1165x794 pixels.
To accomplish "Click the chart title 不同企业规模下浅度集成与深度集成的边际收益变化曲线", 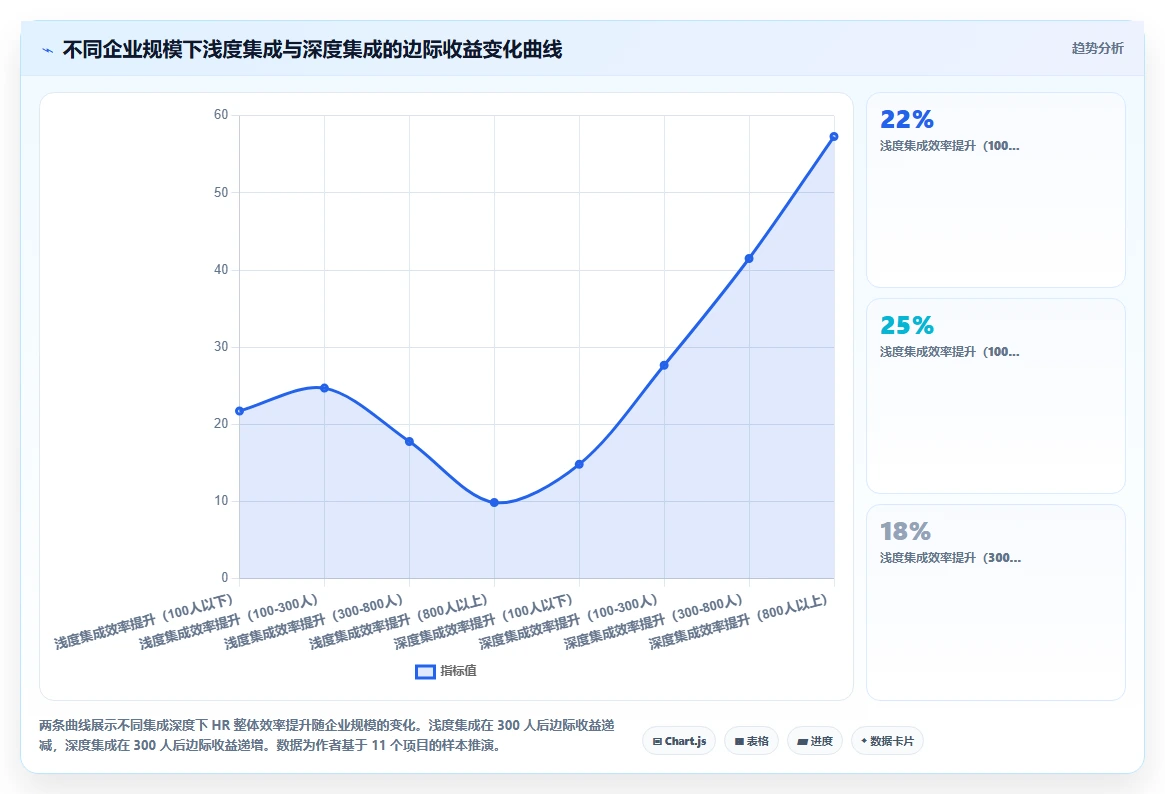I will point(312,50).
